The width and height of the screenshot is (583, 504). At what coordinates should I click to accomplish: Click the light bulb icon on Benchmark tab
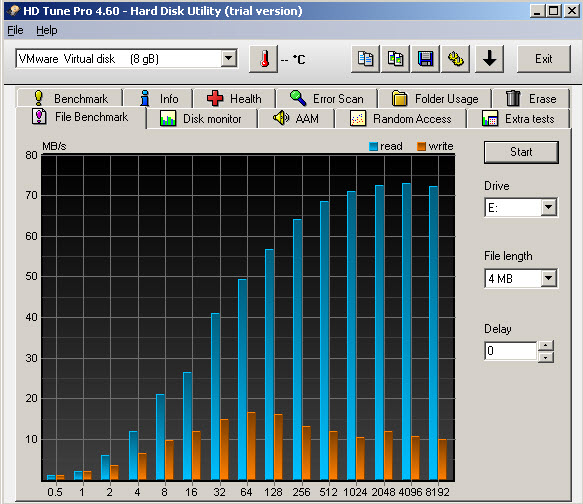pos(38,98)
